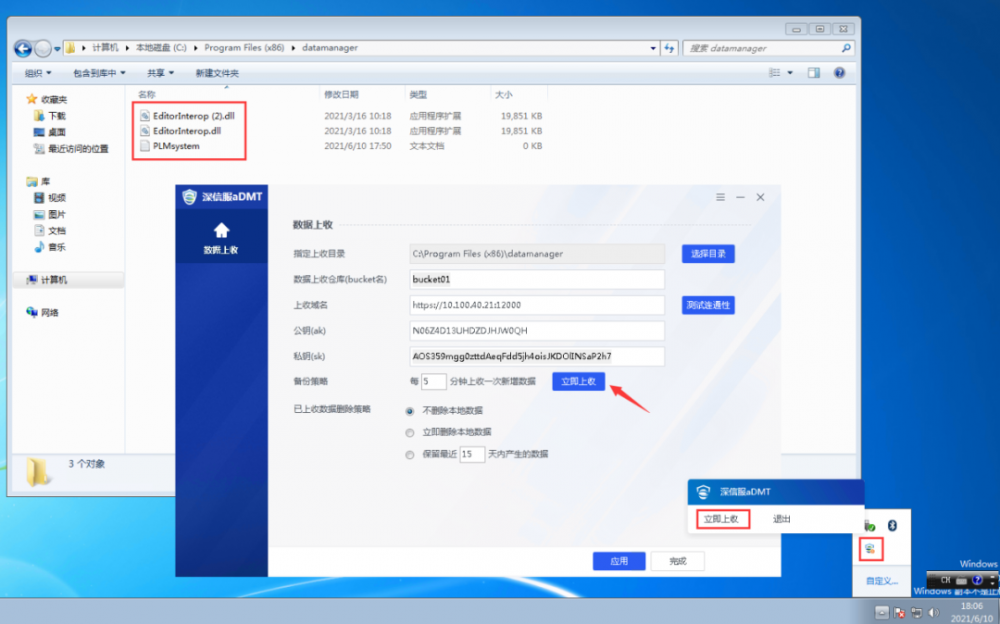Open the 文档 library
Screen dimensions: 1000x624
click(x=50, y=230)
